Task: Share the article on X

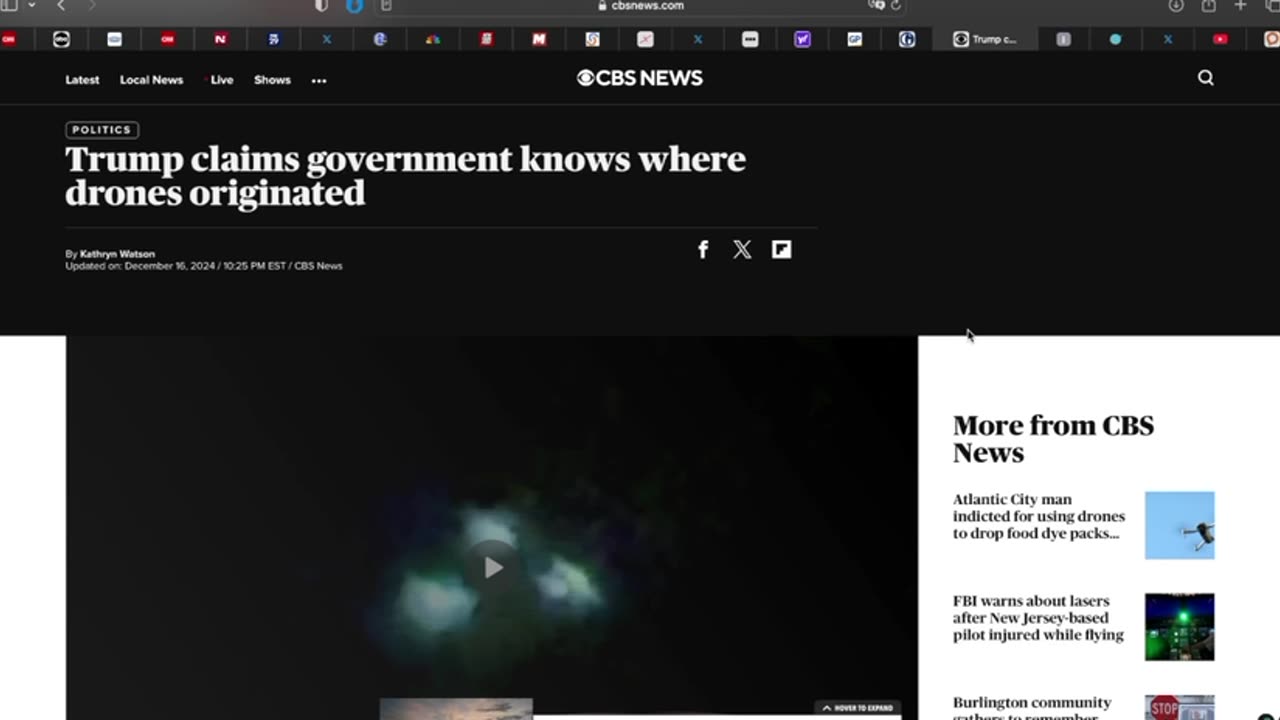Action: click(742, 249)
